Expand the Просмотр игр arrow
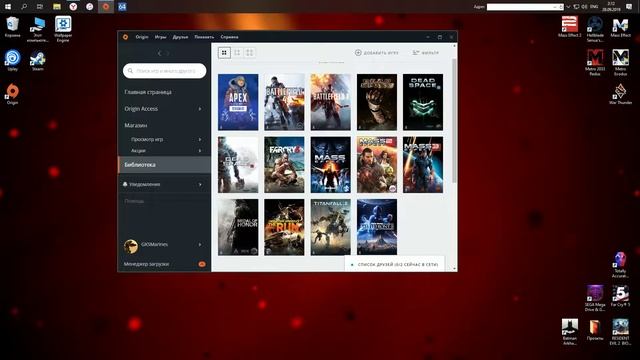 click(200, 139)
